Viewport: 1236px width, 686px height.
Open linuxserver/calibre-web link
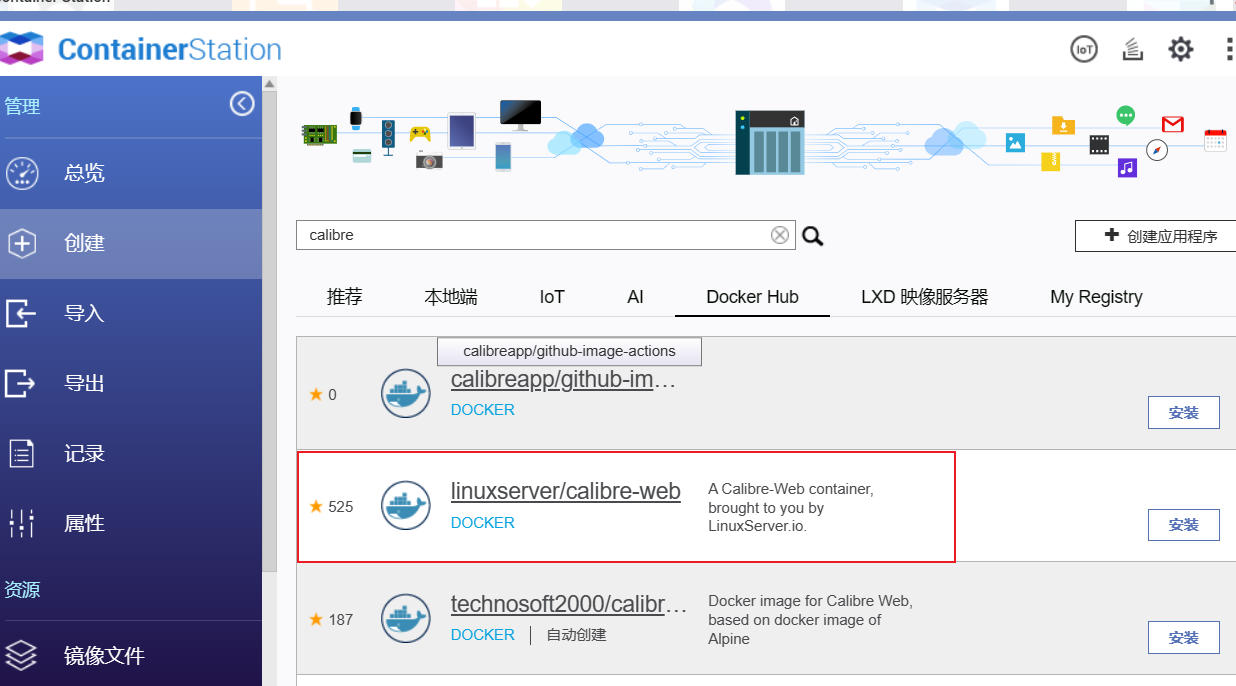pos(566,492)
